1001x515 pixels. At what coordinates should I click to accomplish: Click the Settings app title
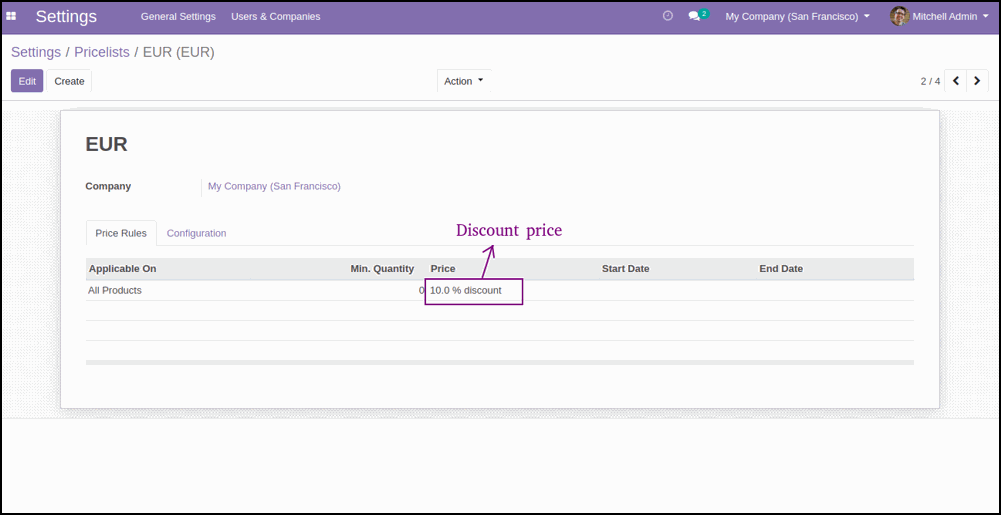pyautogui.click(x=66, y=17)
